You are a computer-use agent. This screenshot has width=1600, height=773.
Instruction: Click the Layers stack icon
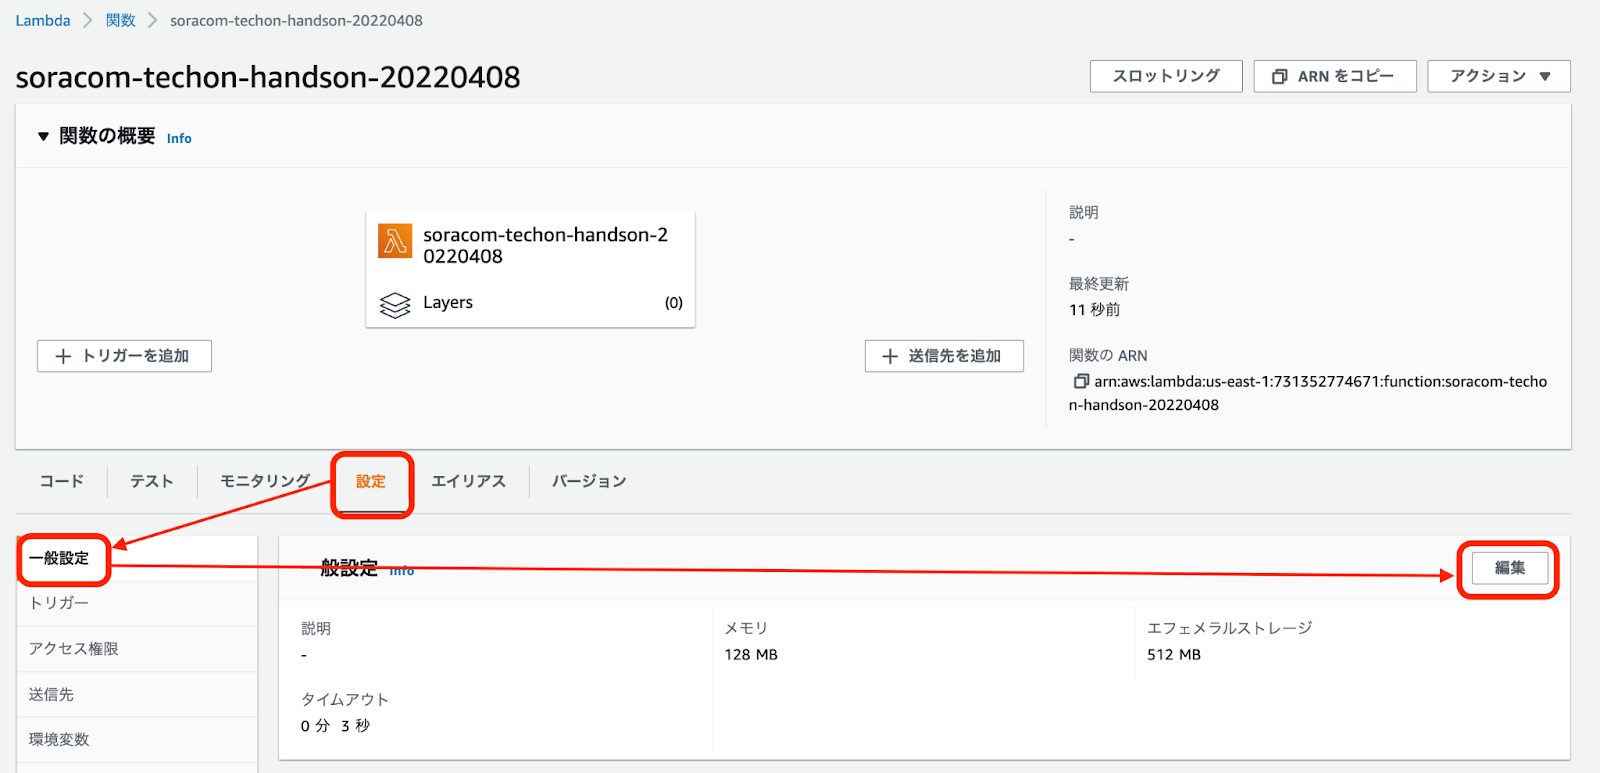tap(395, 304)
